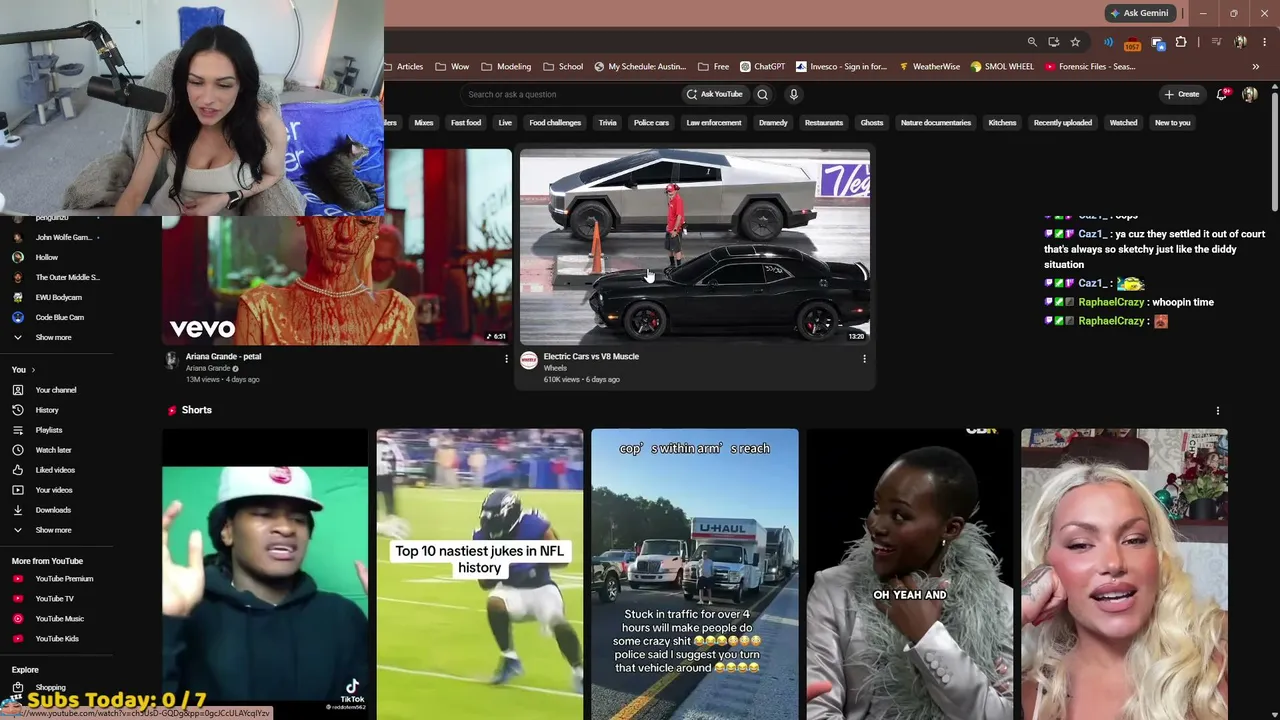Open the U-Haul traffic Short
This screenshot has width=1280, height=720.
point(694,575)
